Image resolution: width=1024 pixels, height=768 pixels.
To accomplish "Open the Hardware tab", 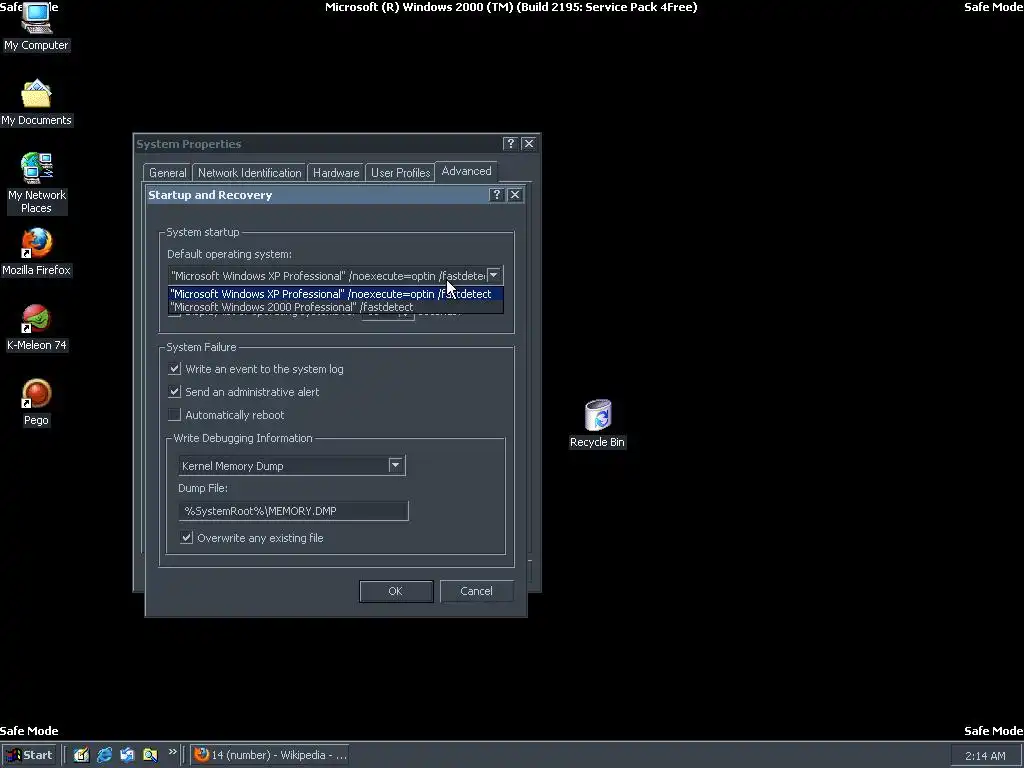I will [336, 172].
